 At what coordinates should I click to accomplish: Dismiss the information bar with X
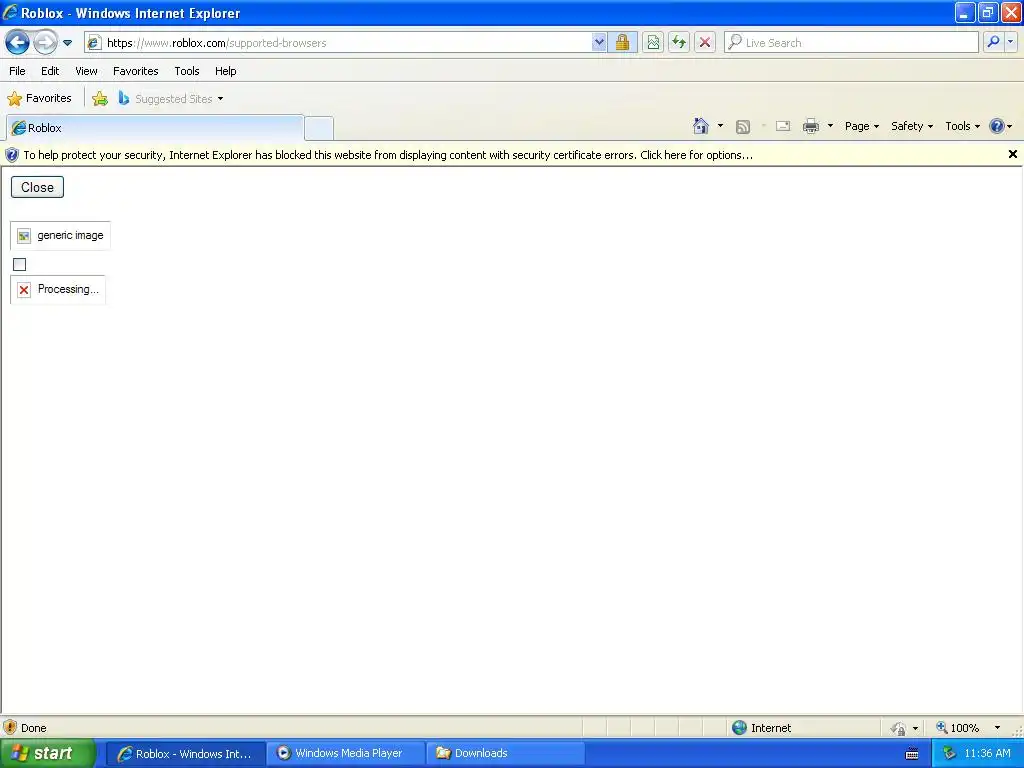(x=1012, y=154)
